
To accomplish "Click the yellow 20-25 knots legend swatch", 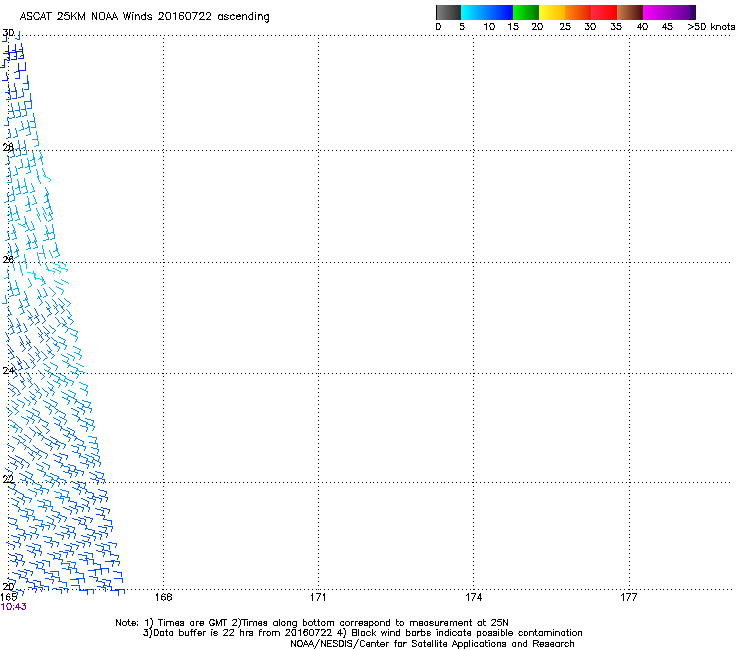I will click(x=552, y=12).
